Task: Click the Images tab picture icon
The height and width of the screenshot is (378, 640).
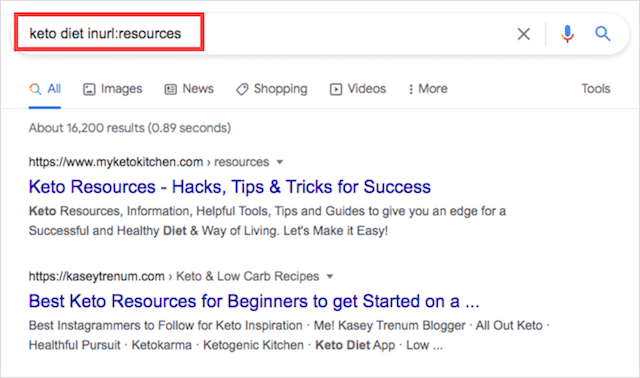Action: point(89,89)
